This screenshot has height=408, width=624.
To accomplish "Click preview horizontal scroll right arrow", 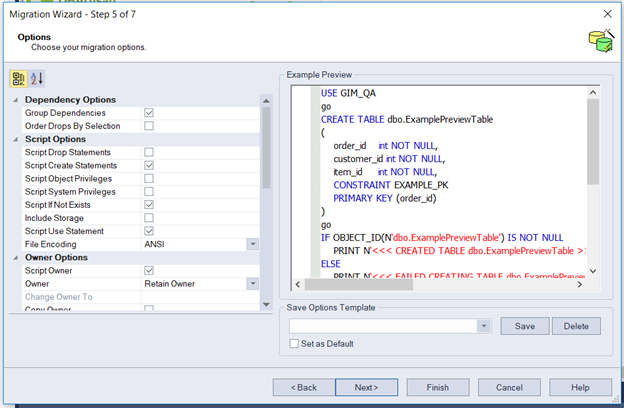I will (x=579, y=284).
